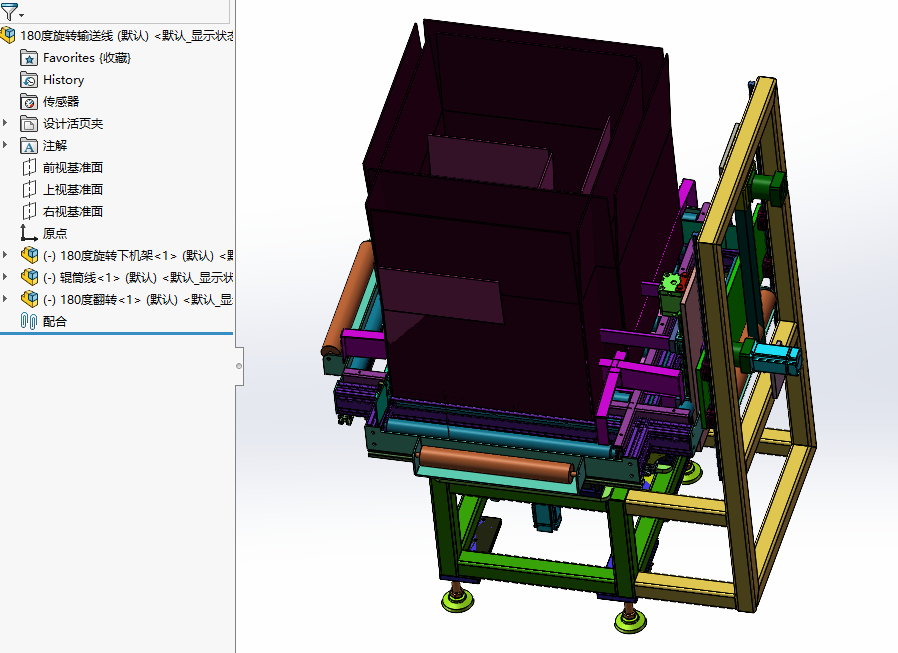Expand the 注解 node

[x=5, y=145]
